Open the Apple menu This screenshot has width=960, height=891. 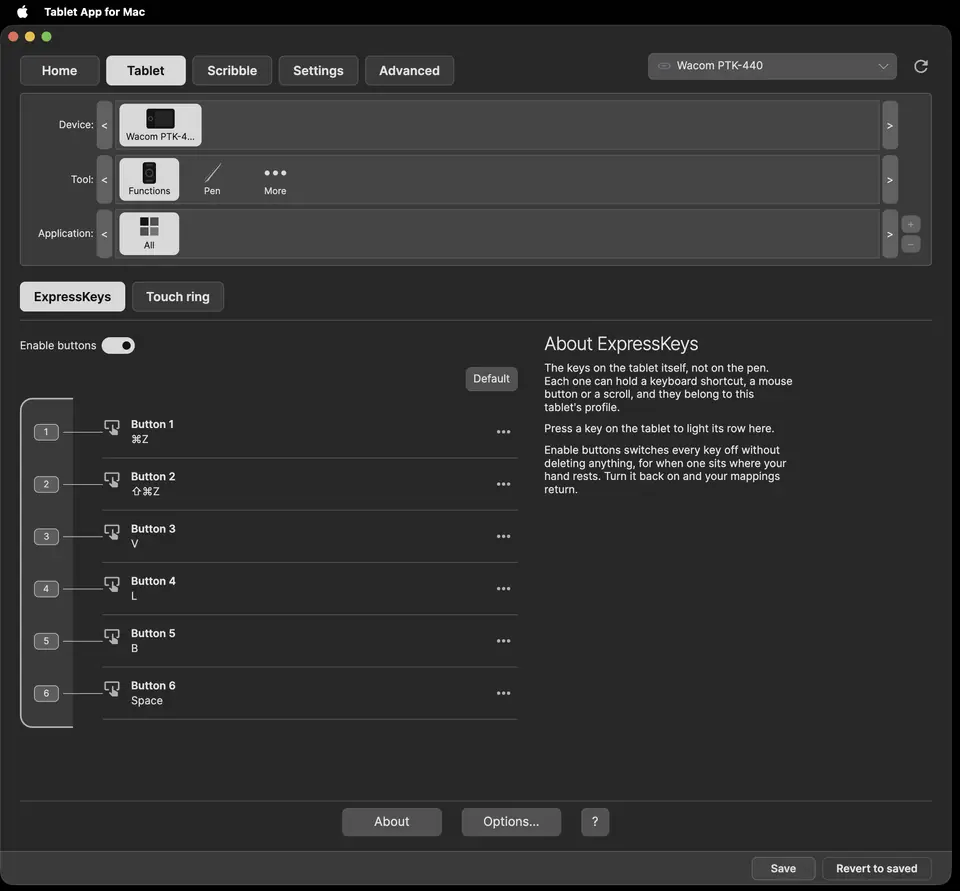23,12
